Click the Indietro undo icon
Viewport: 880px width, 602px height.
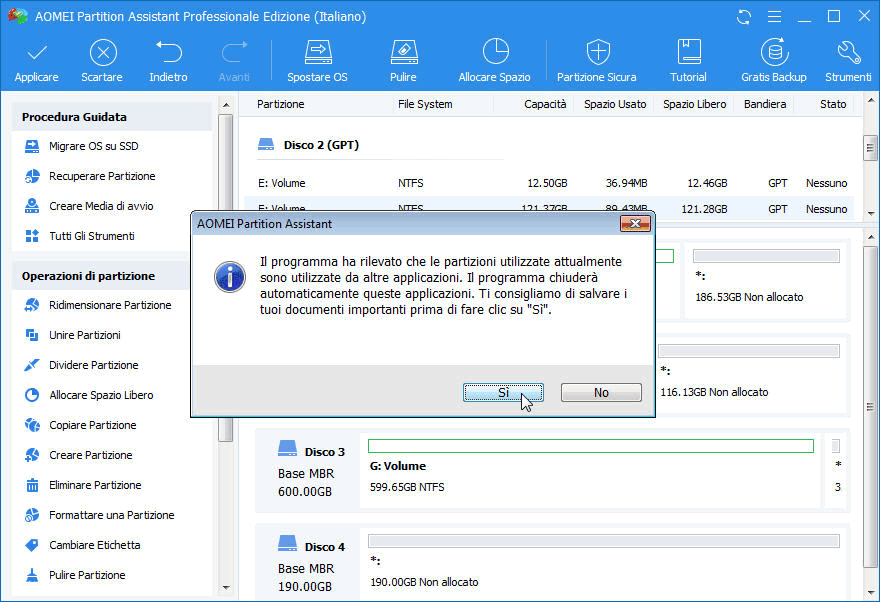(168, 52)
